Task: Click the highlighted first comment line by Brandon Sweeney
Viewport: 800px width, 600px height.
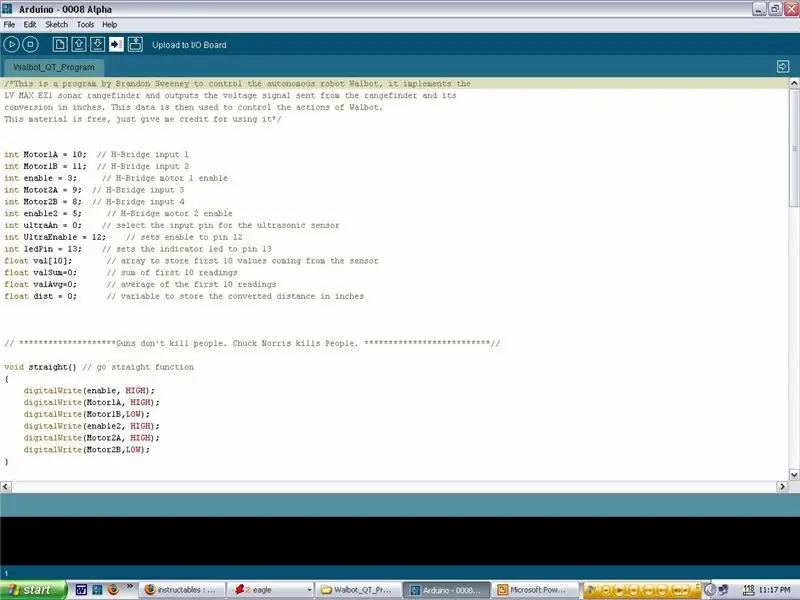Action: point(237,83)
